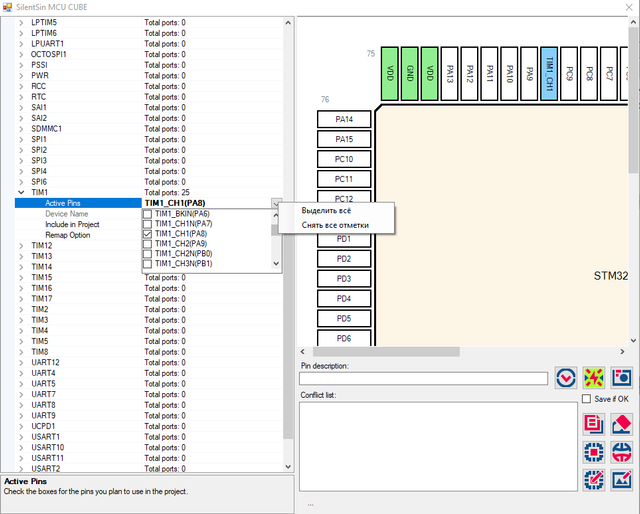Click the chip view vertical scroll down arrow
Screen dimensions: 640x514
tap(633, 340)
